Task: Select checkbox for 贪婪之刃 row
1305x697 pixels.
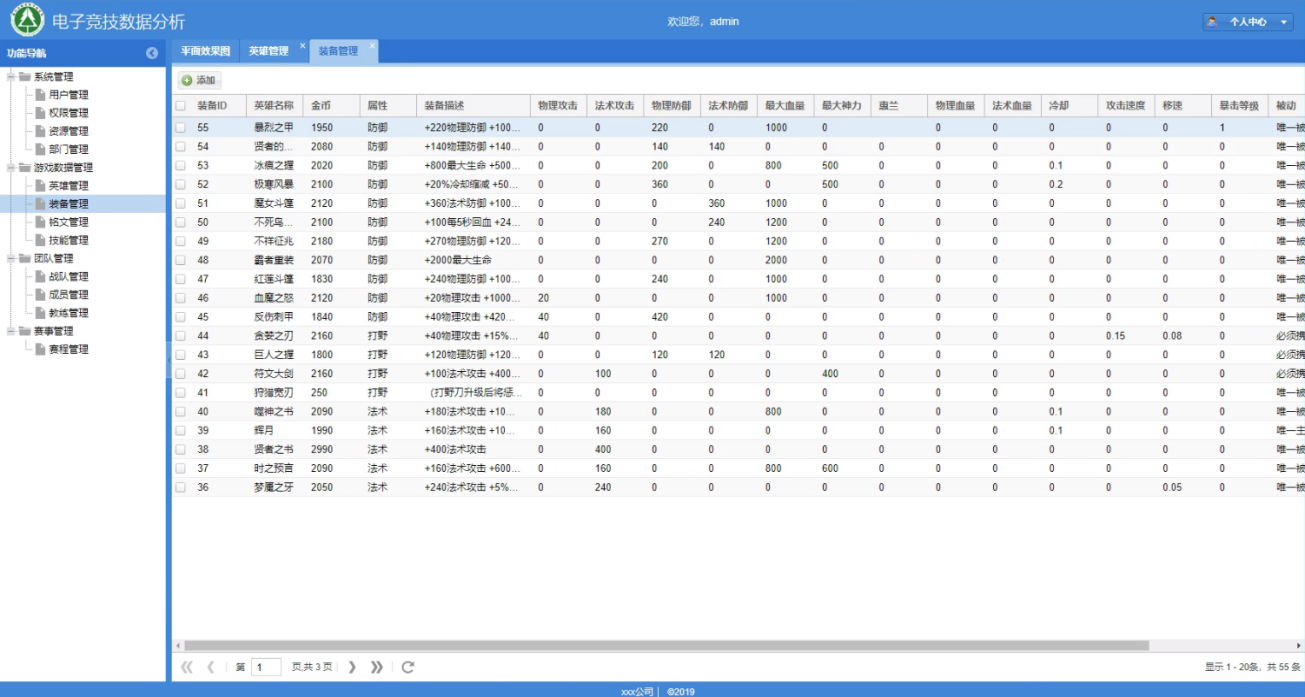Action: [x=181, y=336]
